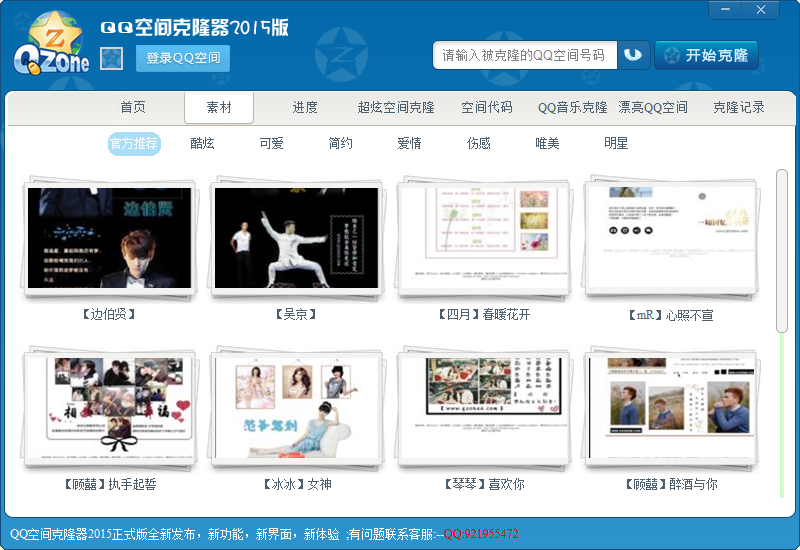Screen dimensions: 800x550
Task: Select the 素材 tab
Action: point(219,108)
